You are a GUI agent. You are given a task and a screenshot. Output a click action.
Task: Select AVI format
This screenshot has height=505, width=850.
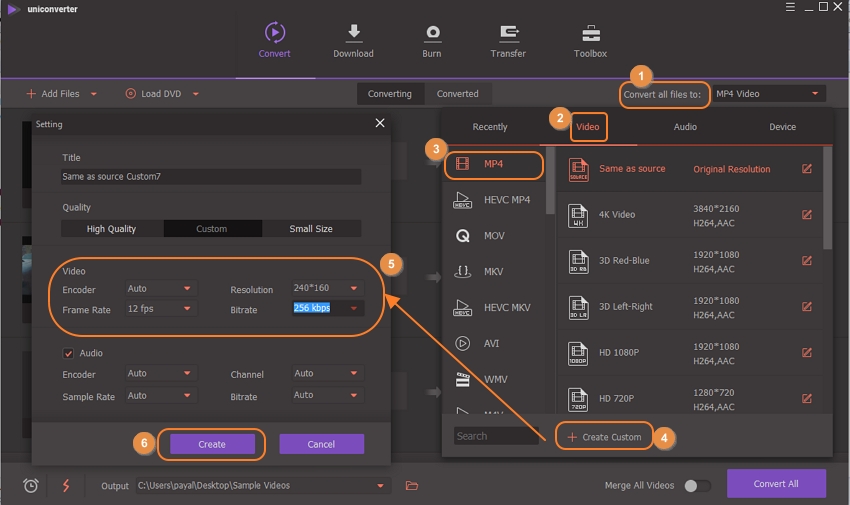click(493, 344)
